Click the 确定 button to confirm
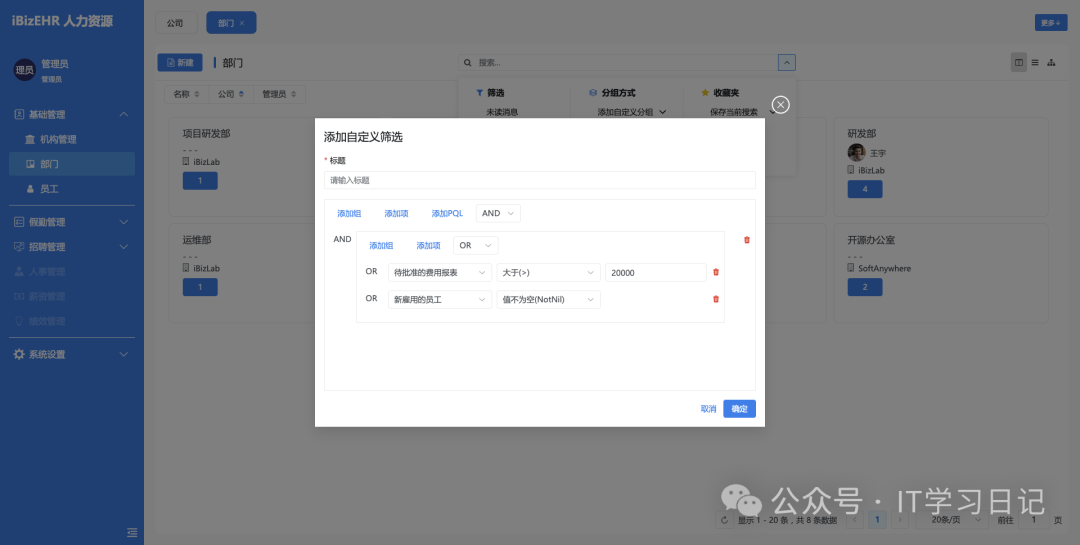The height and width of the screenshot is (545, 1080). [739, 409]
